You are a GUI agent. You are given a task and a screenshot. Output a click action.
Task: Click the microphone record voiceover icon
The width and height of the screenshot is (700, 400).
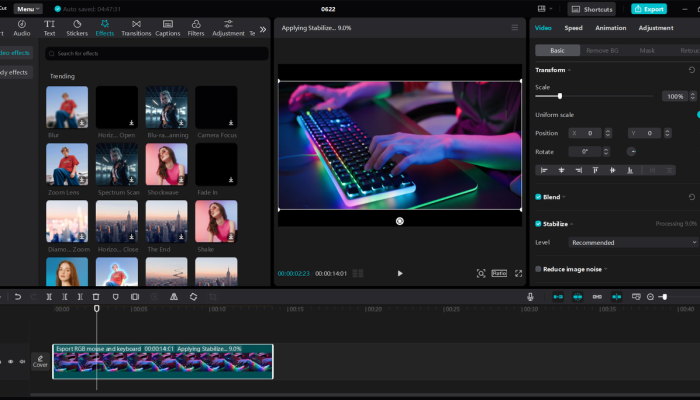tap(531, 297)
